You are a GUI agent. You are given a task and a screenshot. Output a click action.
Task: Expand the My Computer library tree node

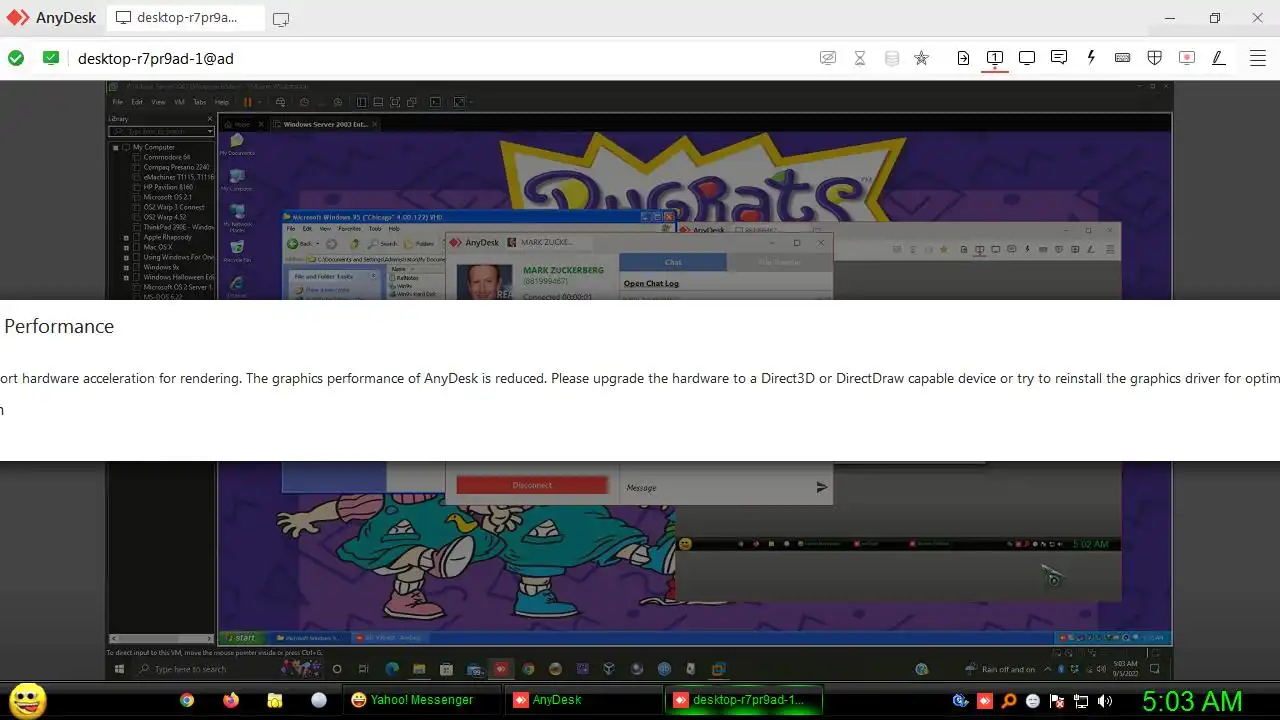click(116, 147)
